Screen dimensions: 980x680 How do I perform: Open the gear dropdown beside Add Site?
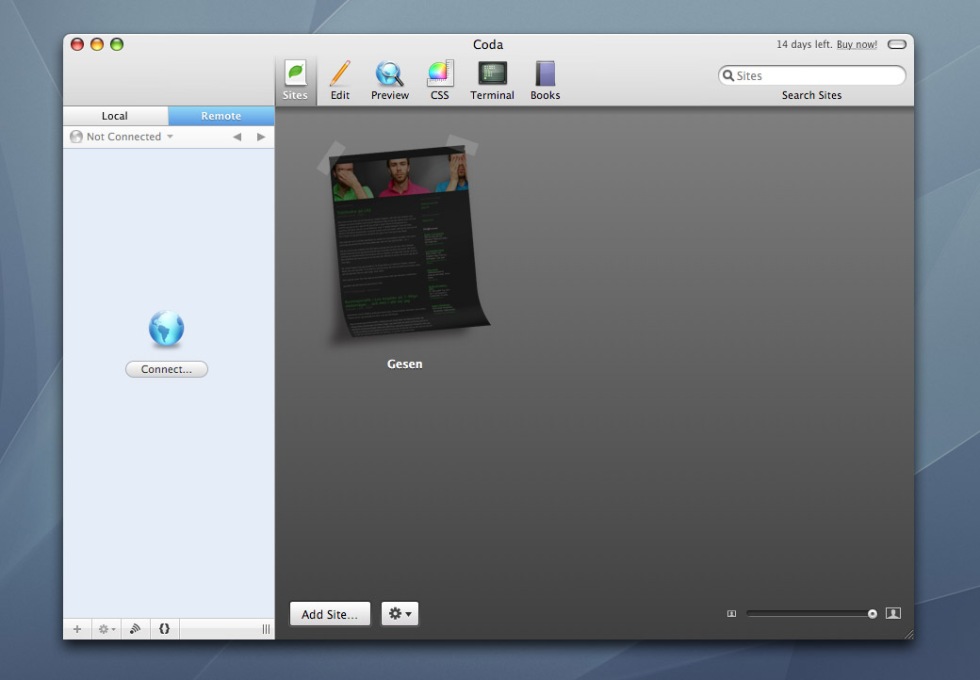tap(400, 614)
